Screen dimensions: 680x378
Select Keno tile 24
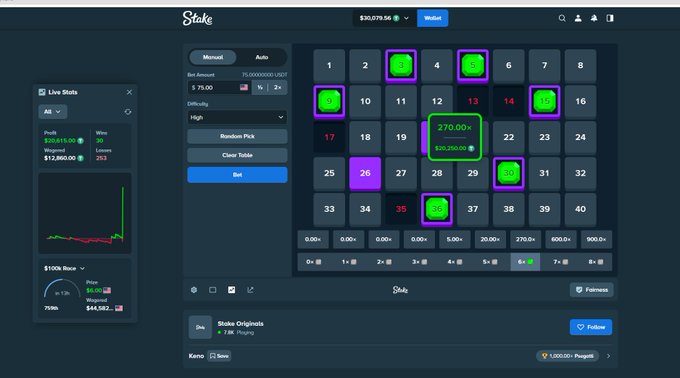pyautogui.click(x=580, y=137)
